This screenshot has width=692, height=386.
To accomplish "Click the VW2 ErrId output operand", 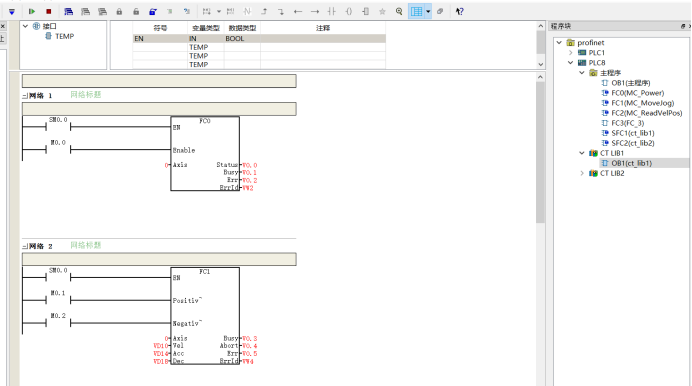I will coord(248,188).
